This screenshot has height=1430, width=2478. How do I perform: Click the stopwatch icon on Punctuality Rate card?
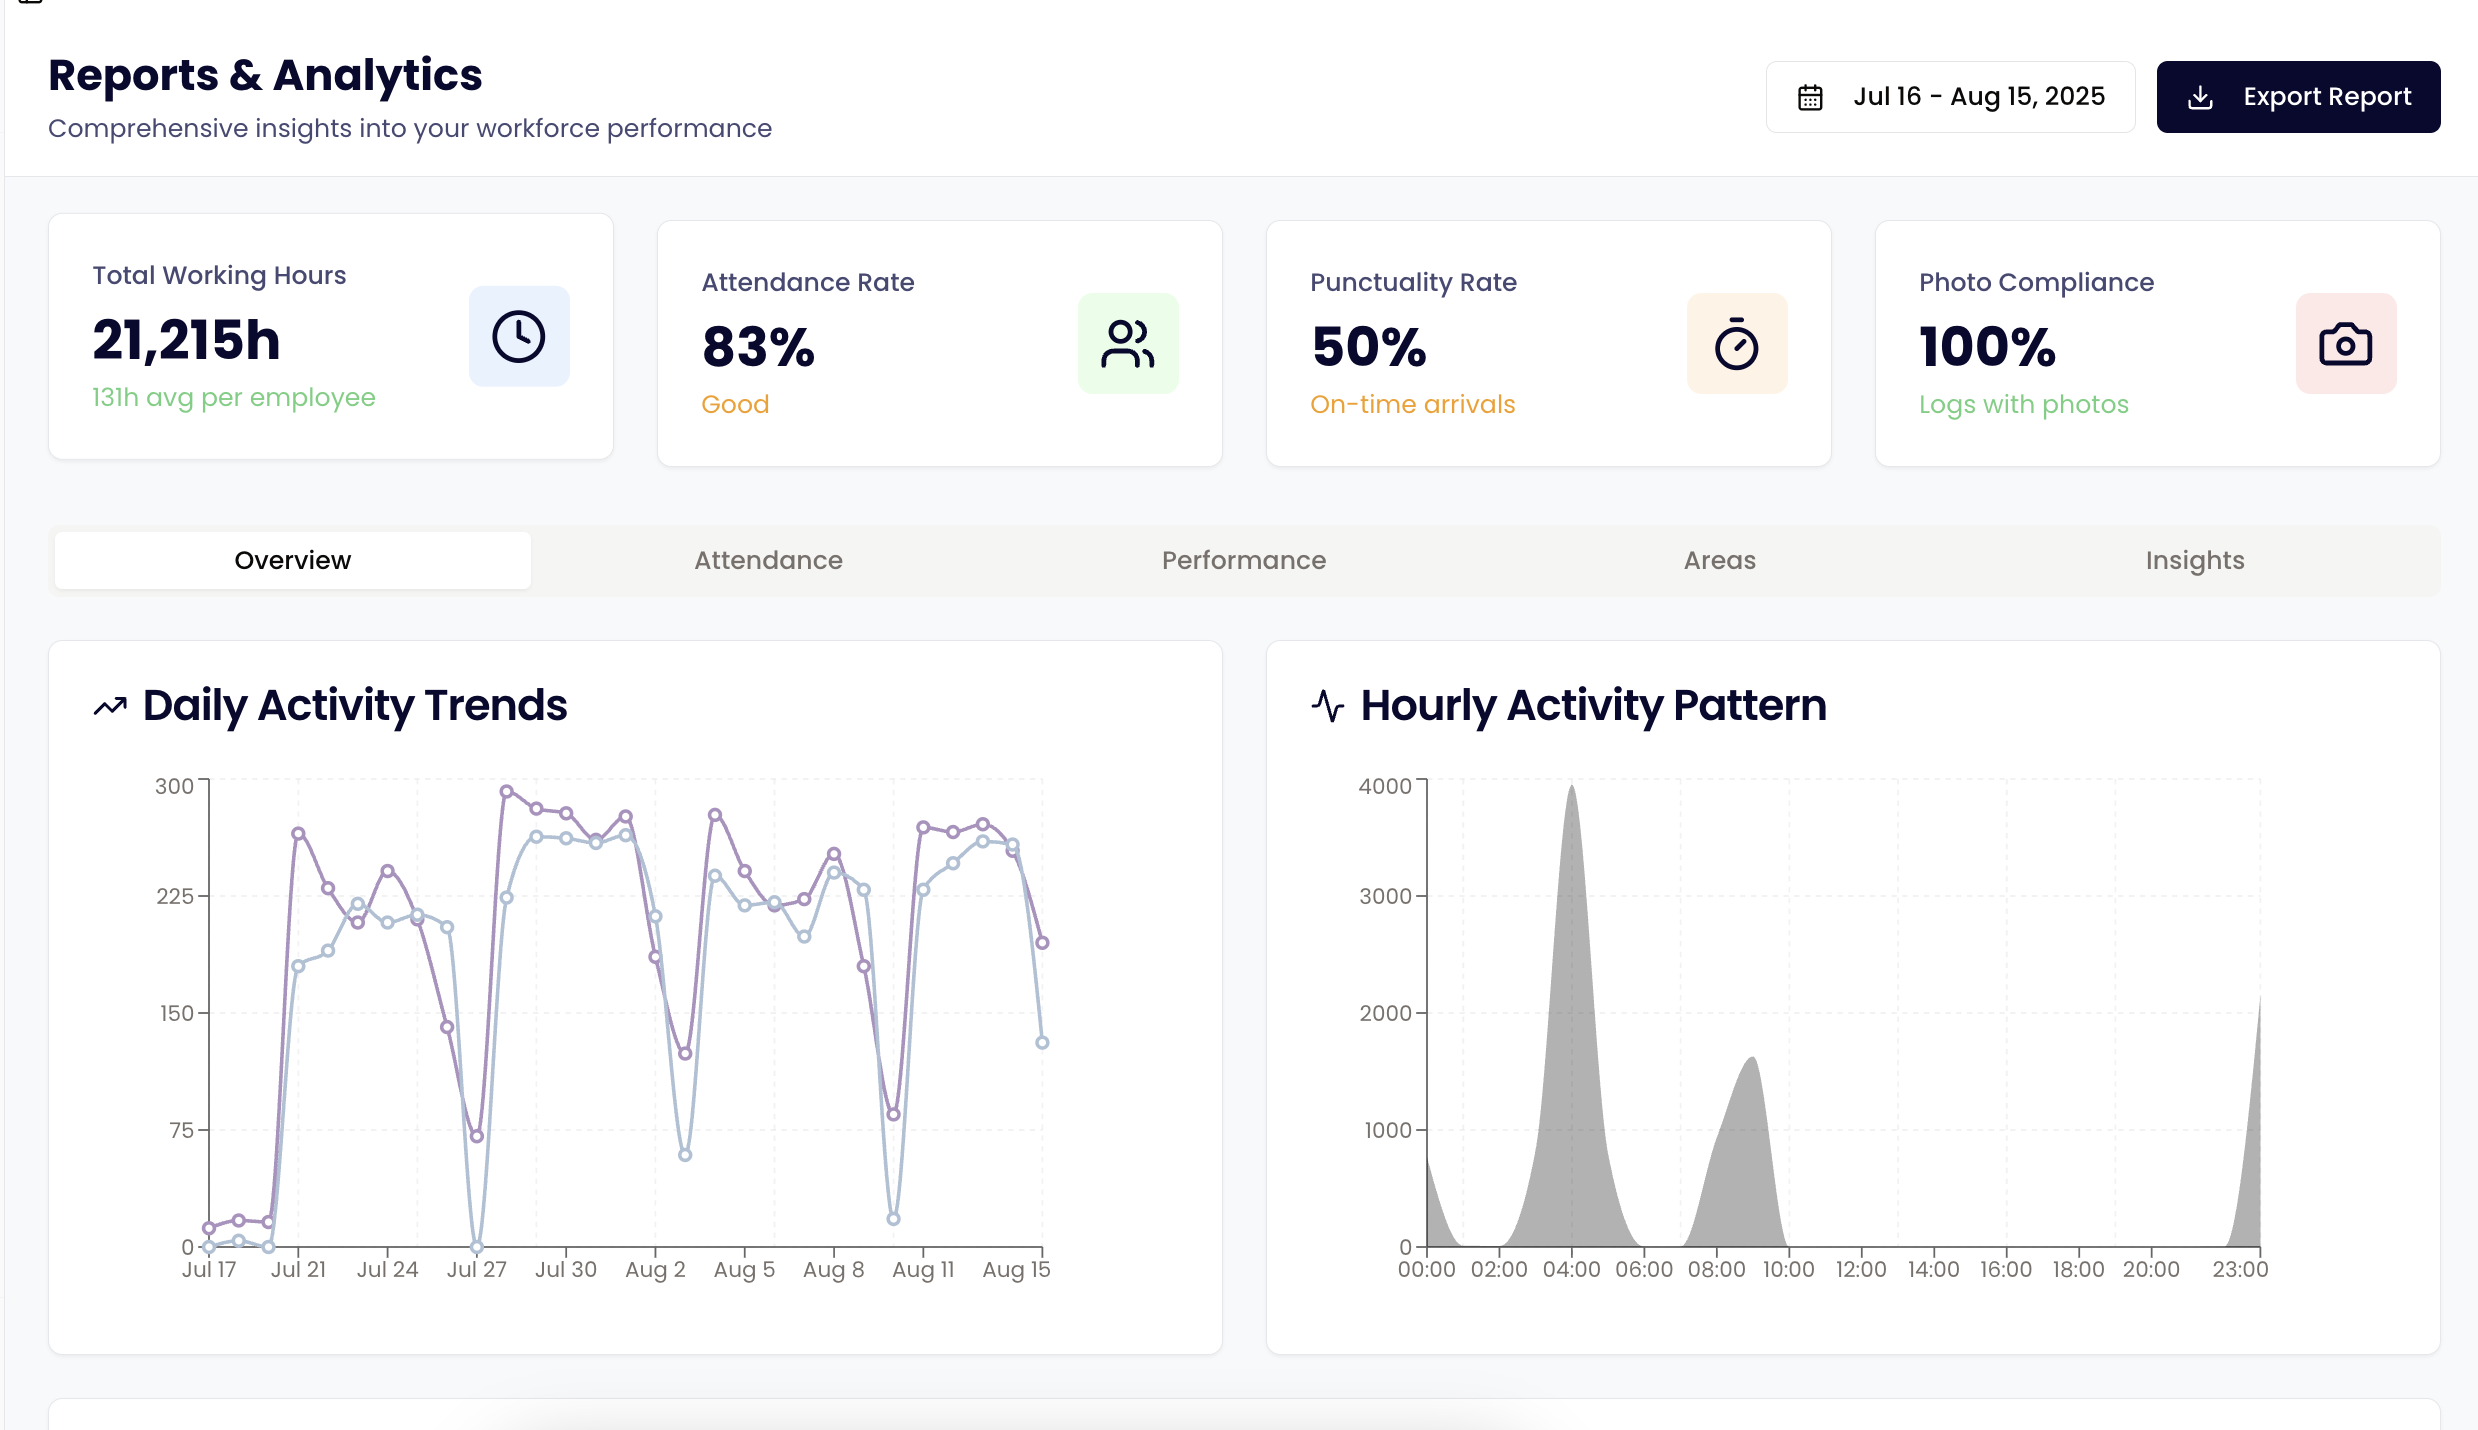click(1737, 343)
